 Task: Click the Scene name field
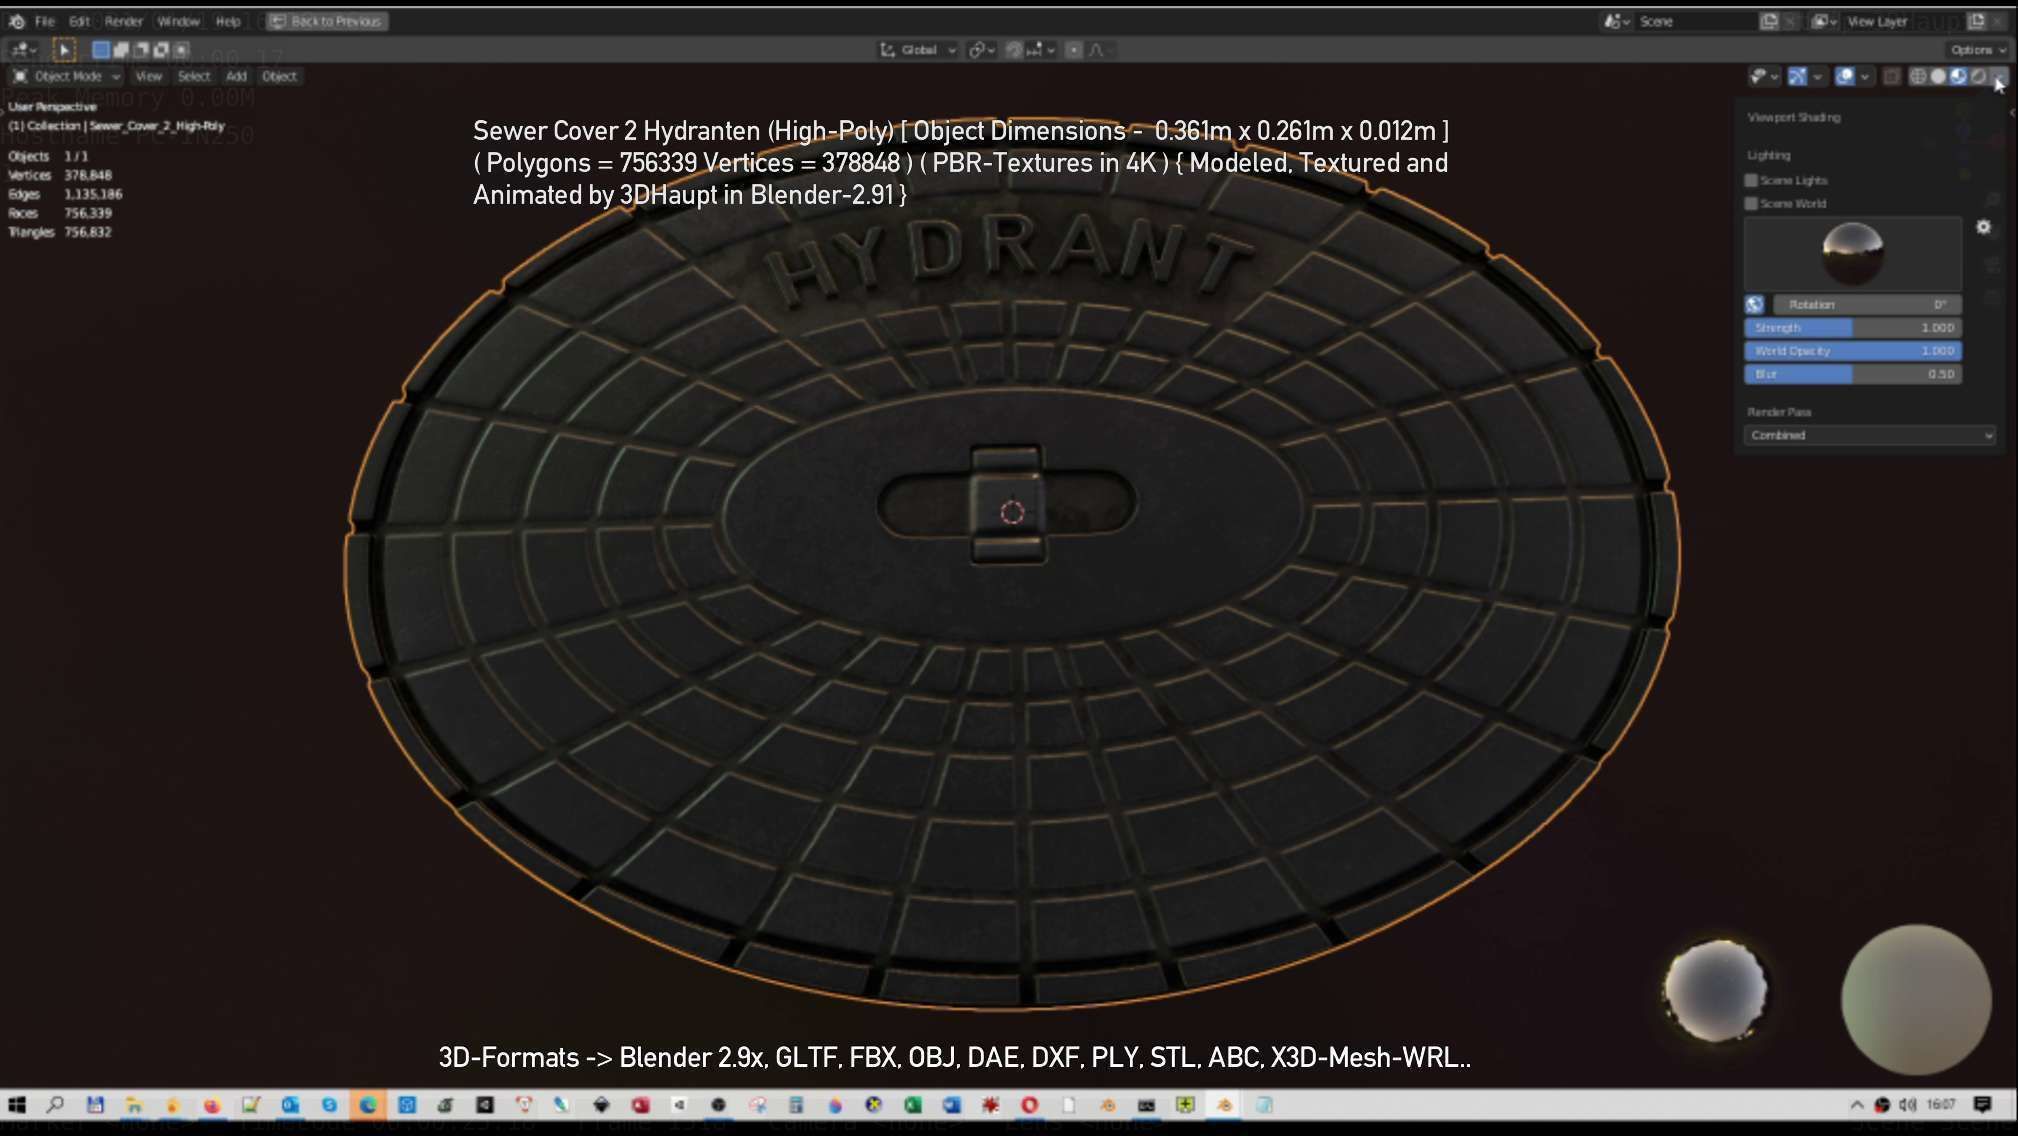point(1695,21)
